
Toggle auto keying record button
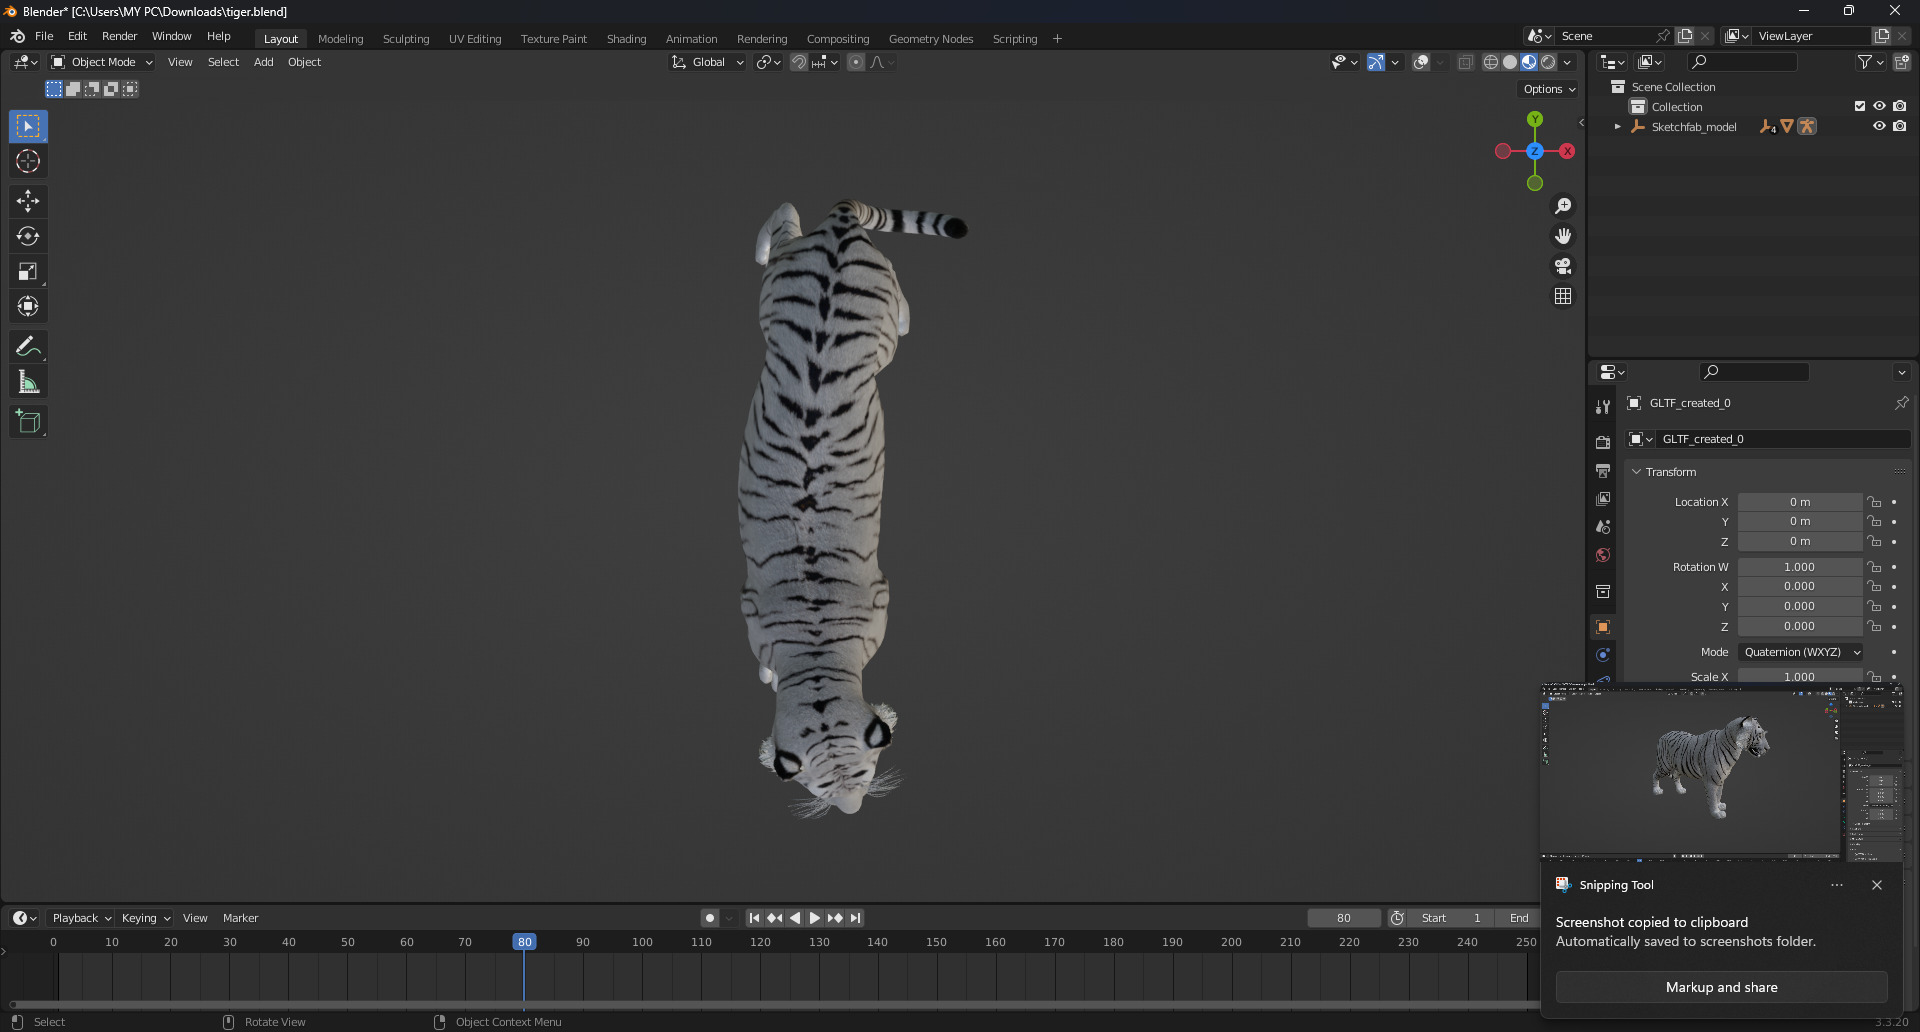(710, 918)
